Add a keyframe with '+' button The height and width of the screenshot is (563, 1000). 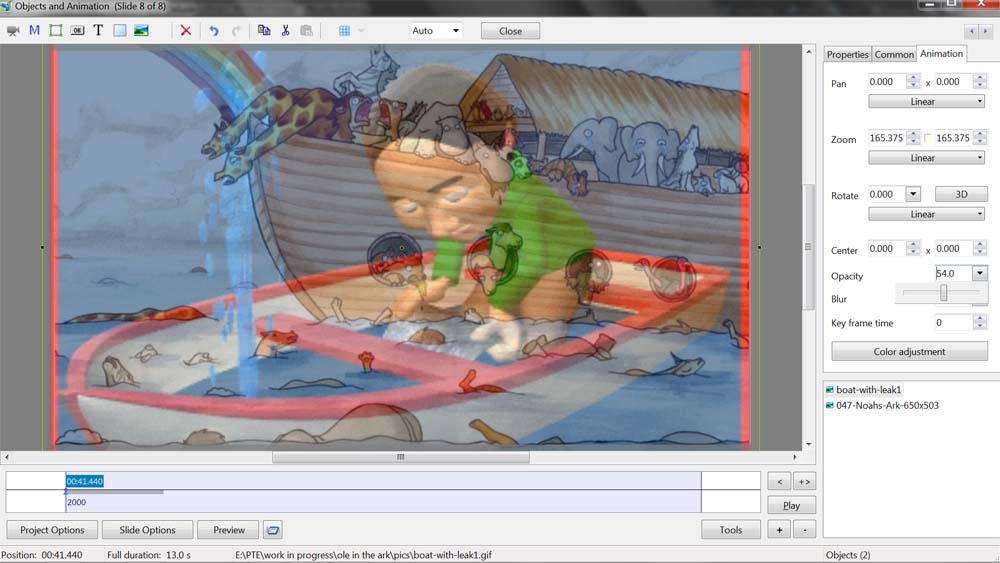click(x=779, y=530)
